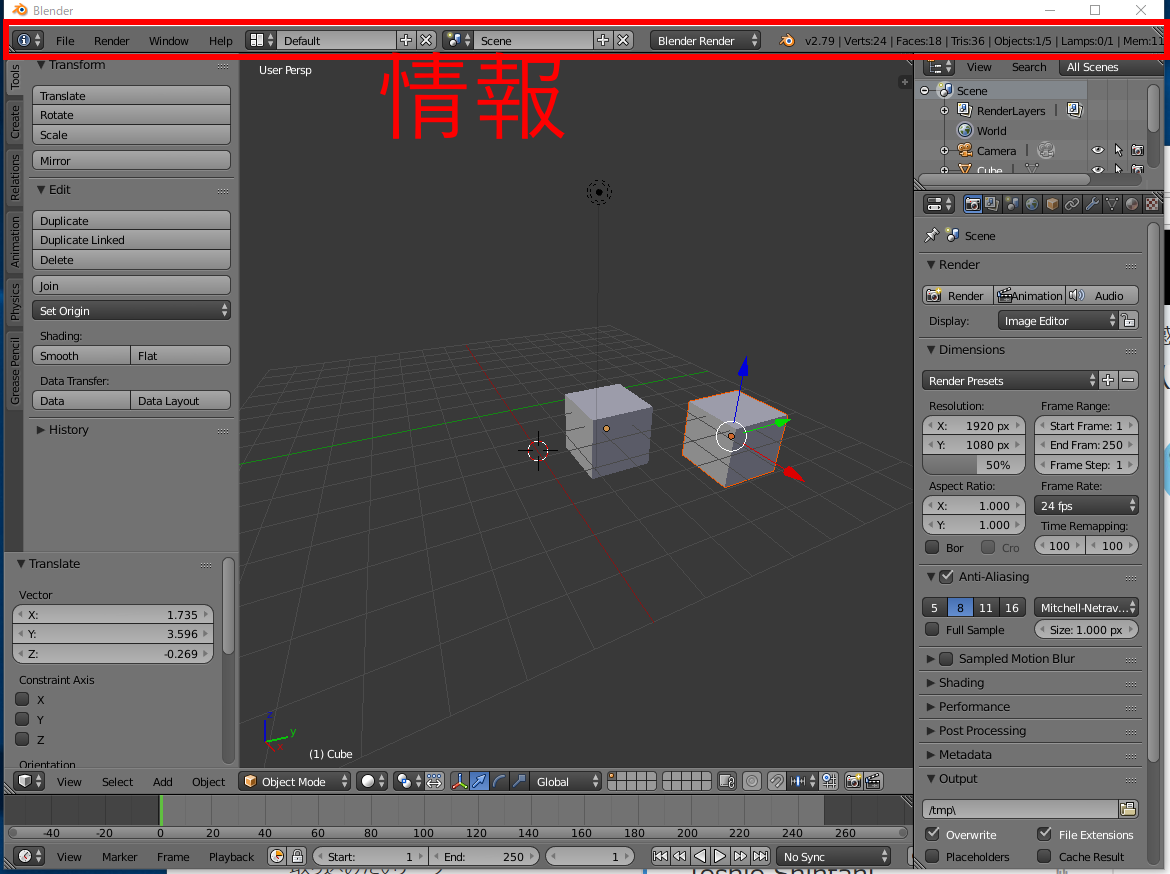
Task: Toggle the snap magnet icon
Action: (777, 781)
